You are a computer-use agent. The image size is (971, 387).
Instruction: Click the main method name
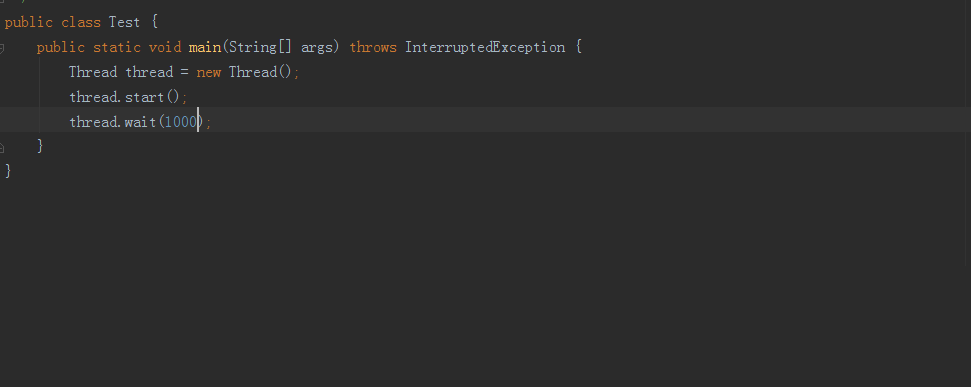click(205, 48)
